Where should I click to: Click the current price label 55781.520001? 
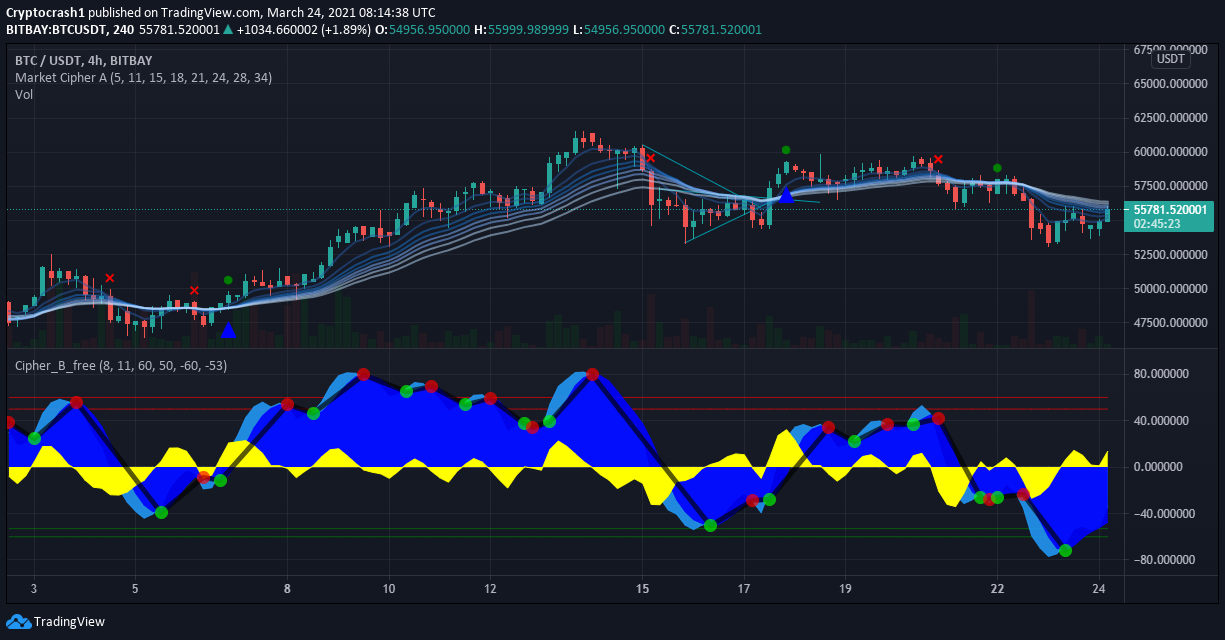click(1172, 210)
